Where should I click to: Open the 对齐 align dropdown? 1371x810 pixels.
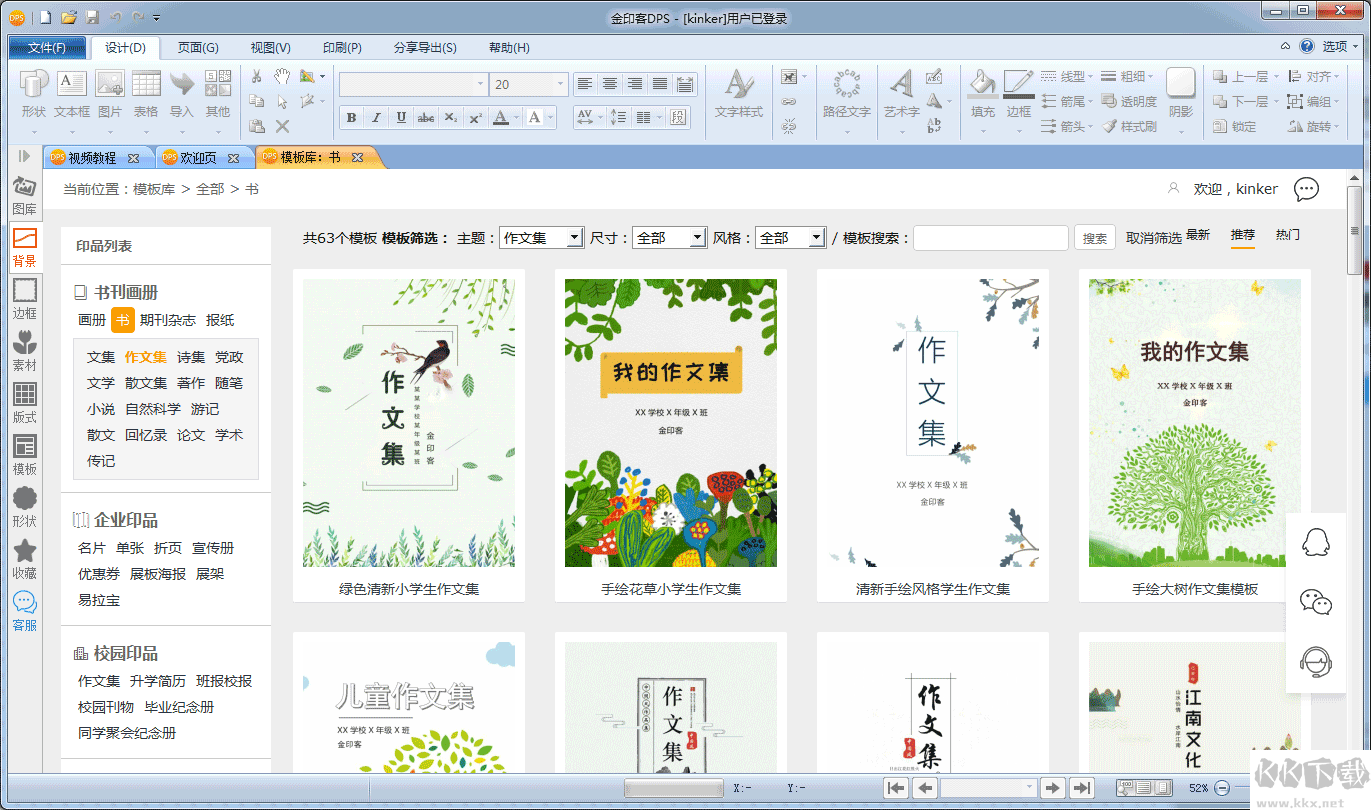(1312, 76)
